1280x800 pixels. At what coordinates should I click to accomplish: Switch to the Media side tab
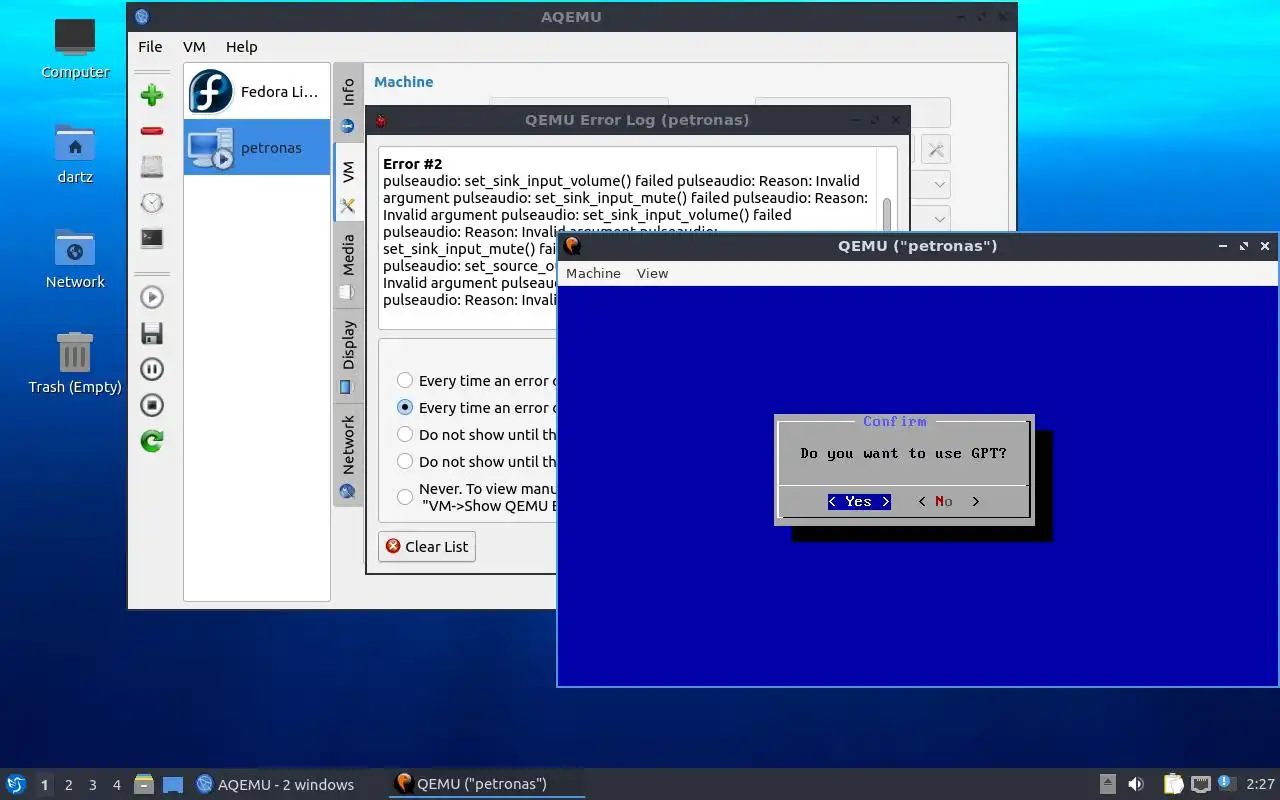[348, 266]
